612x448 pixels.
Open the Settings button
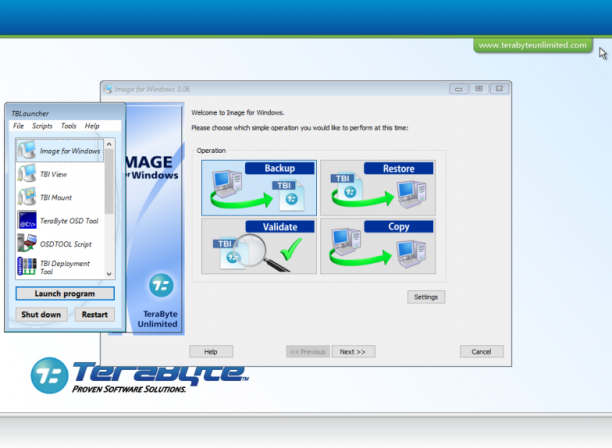pyautogui.click(x=426, y=297)
